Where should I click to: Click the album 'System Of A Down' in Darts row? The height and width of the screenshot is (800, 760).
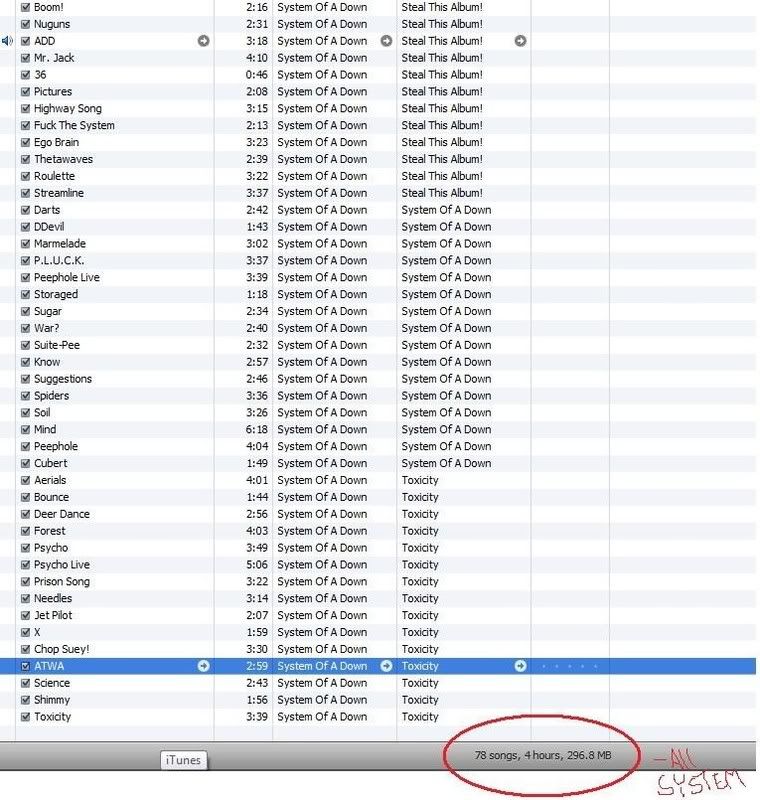(446, 210)
